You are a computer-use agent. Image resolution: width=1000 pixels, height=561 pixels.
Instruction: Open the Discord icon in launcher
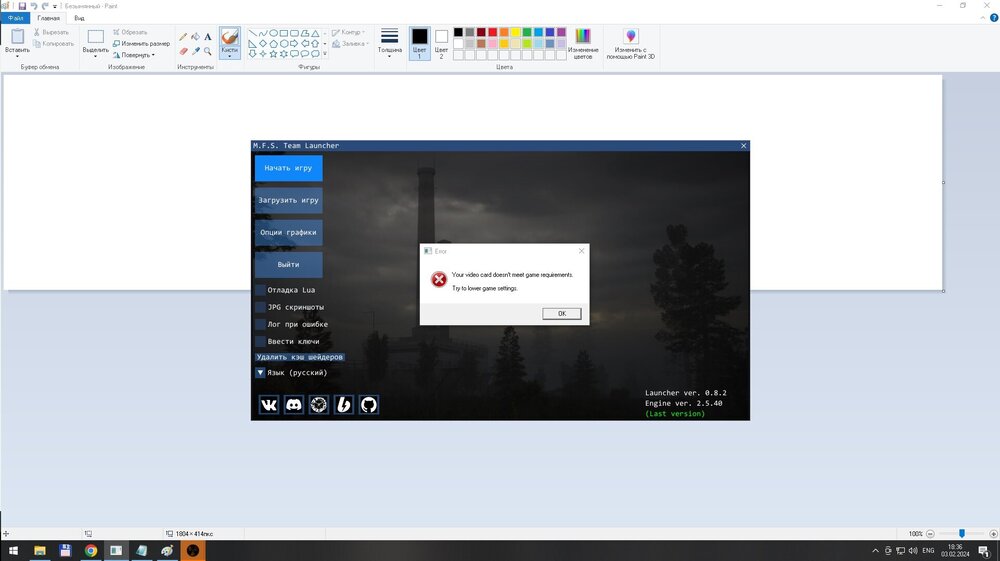pyautogui.click(x=294, y=405)
